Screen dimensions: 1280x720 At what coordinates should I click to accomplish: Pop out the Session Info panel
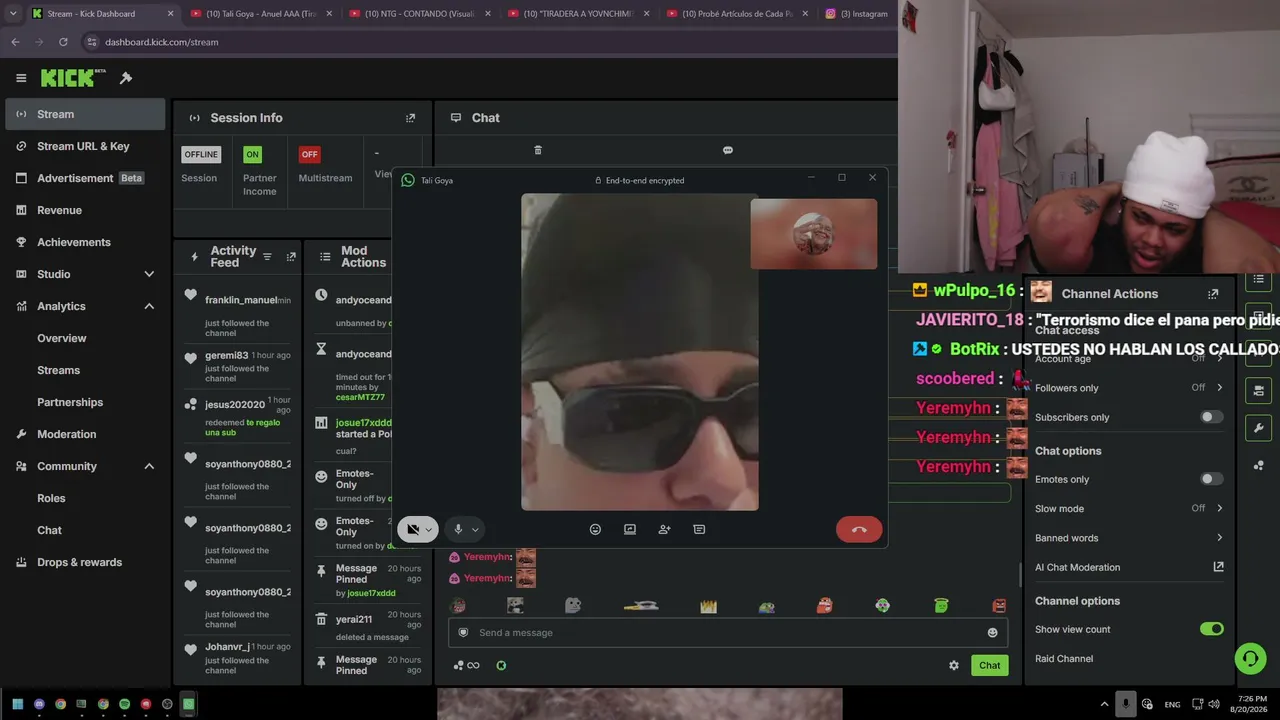click(x=410, y=118)
